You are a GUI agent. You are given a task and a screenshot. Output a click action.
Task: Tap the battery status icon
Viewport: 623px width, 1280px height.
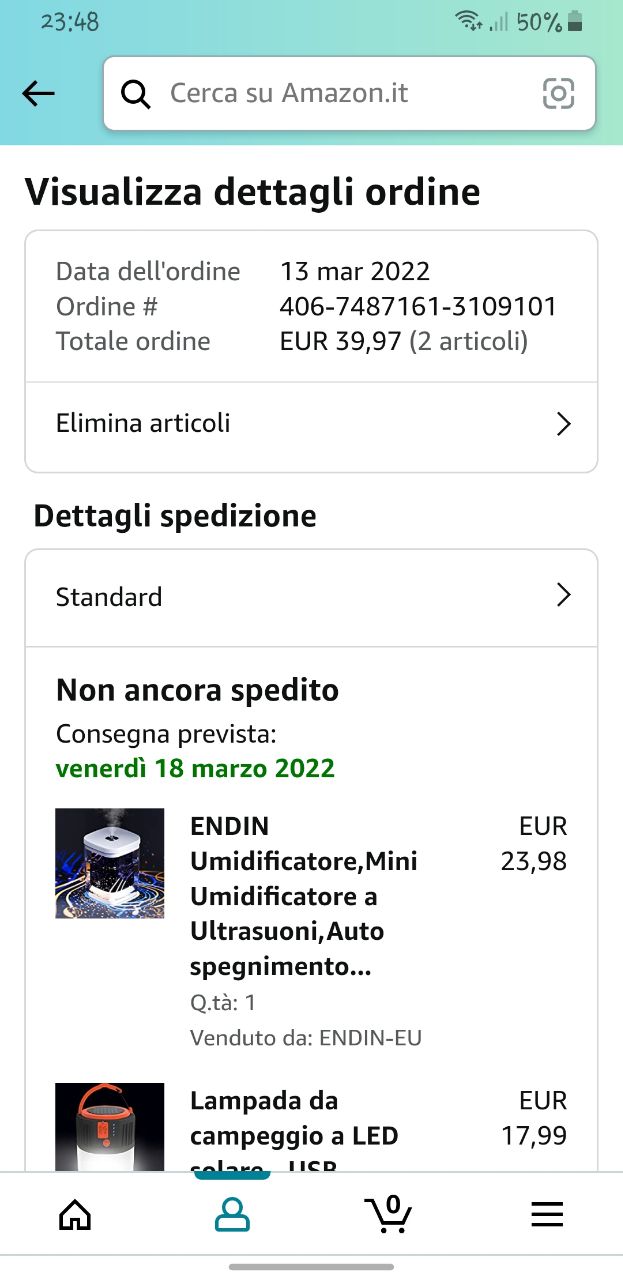pos(575,21)
